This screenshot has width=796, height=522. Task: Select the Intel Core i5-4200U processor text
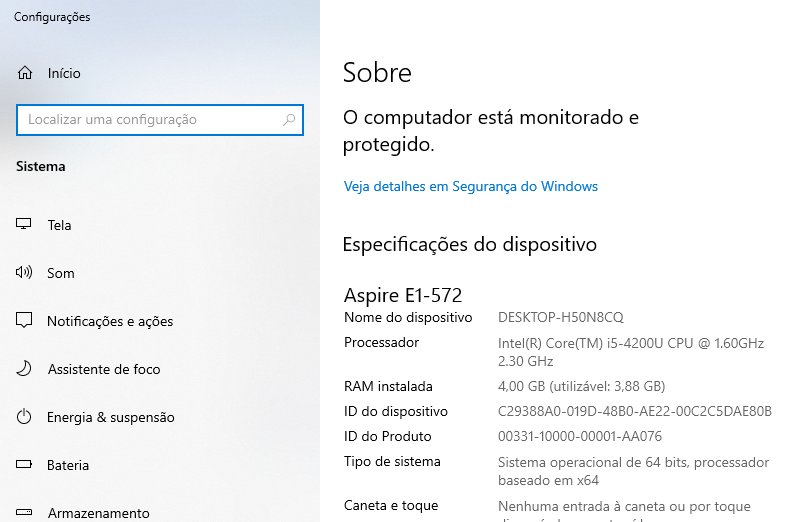[631, 352]
